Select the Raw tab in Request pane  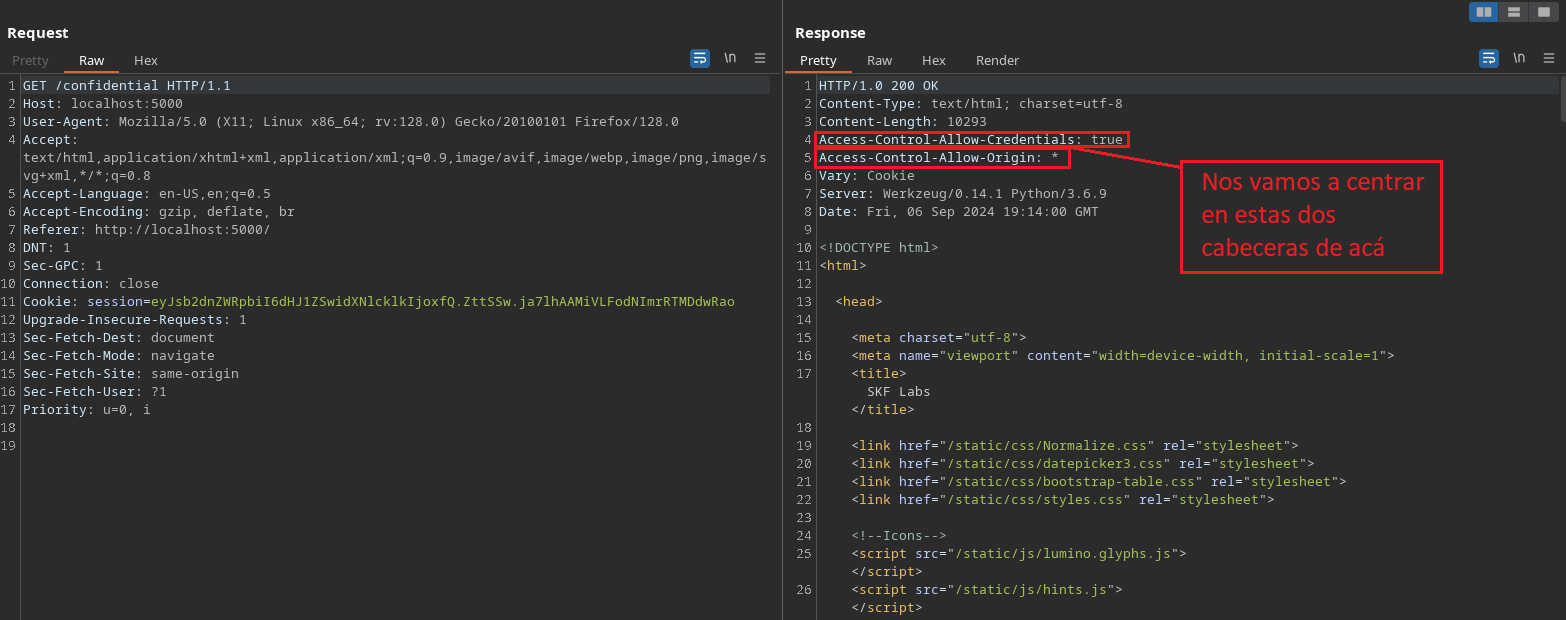[x=91, y=60]
